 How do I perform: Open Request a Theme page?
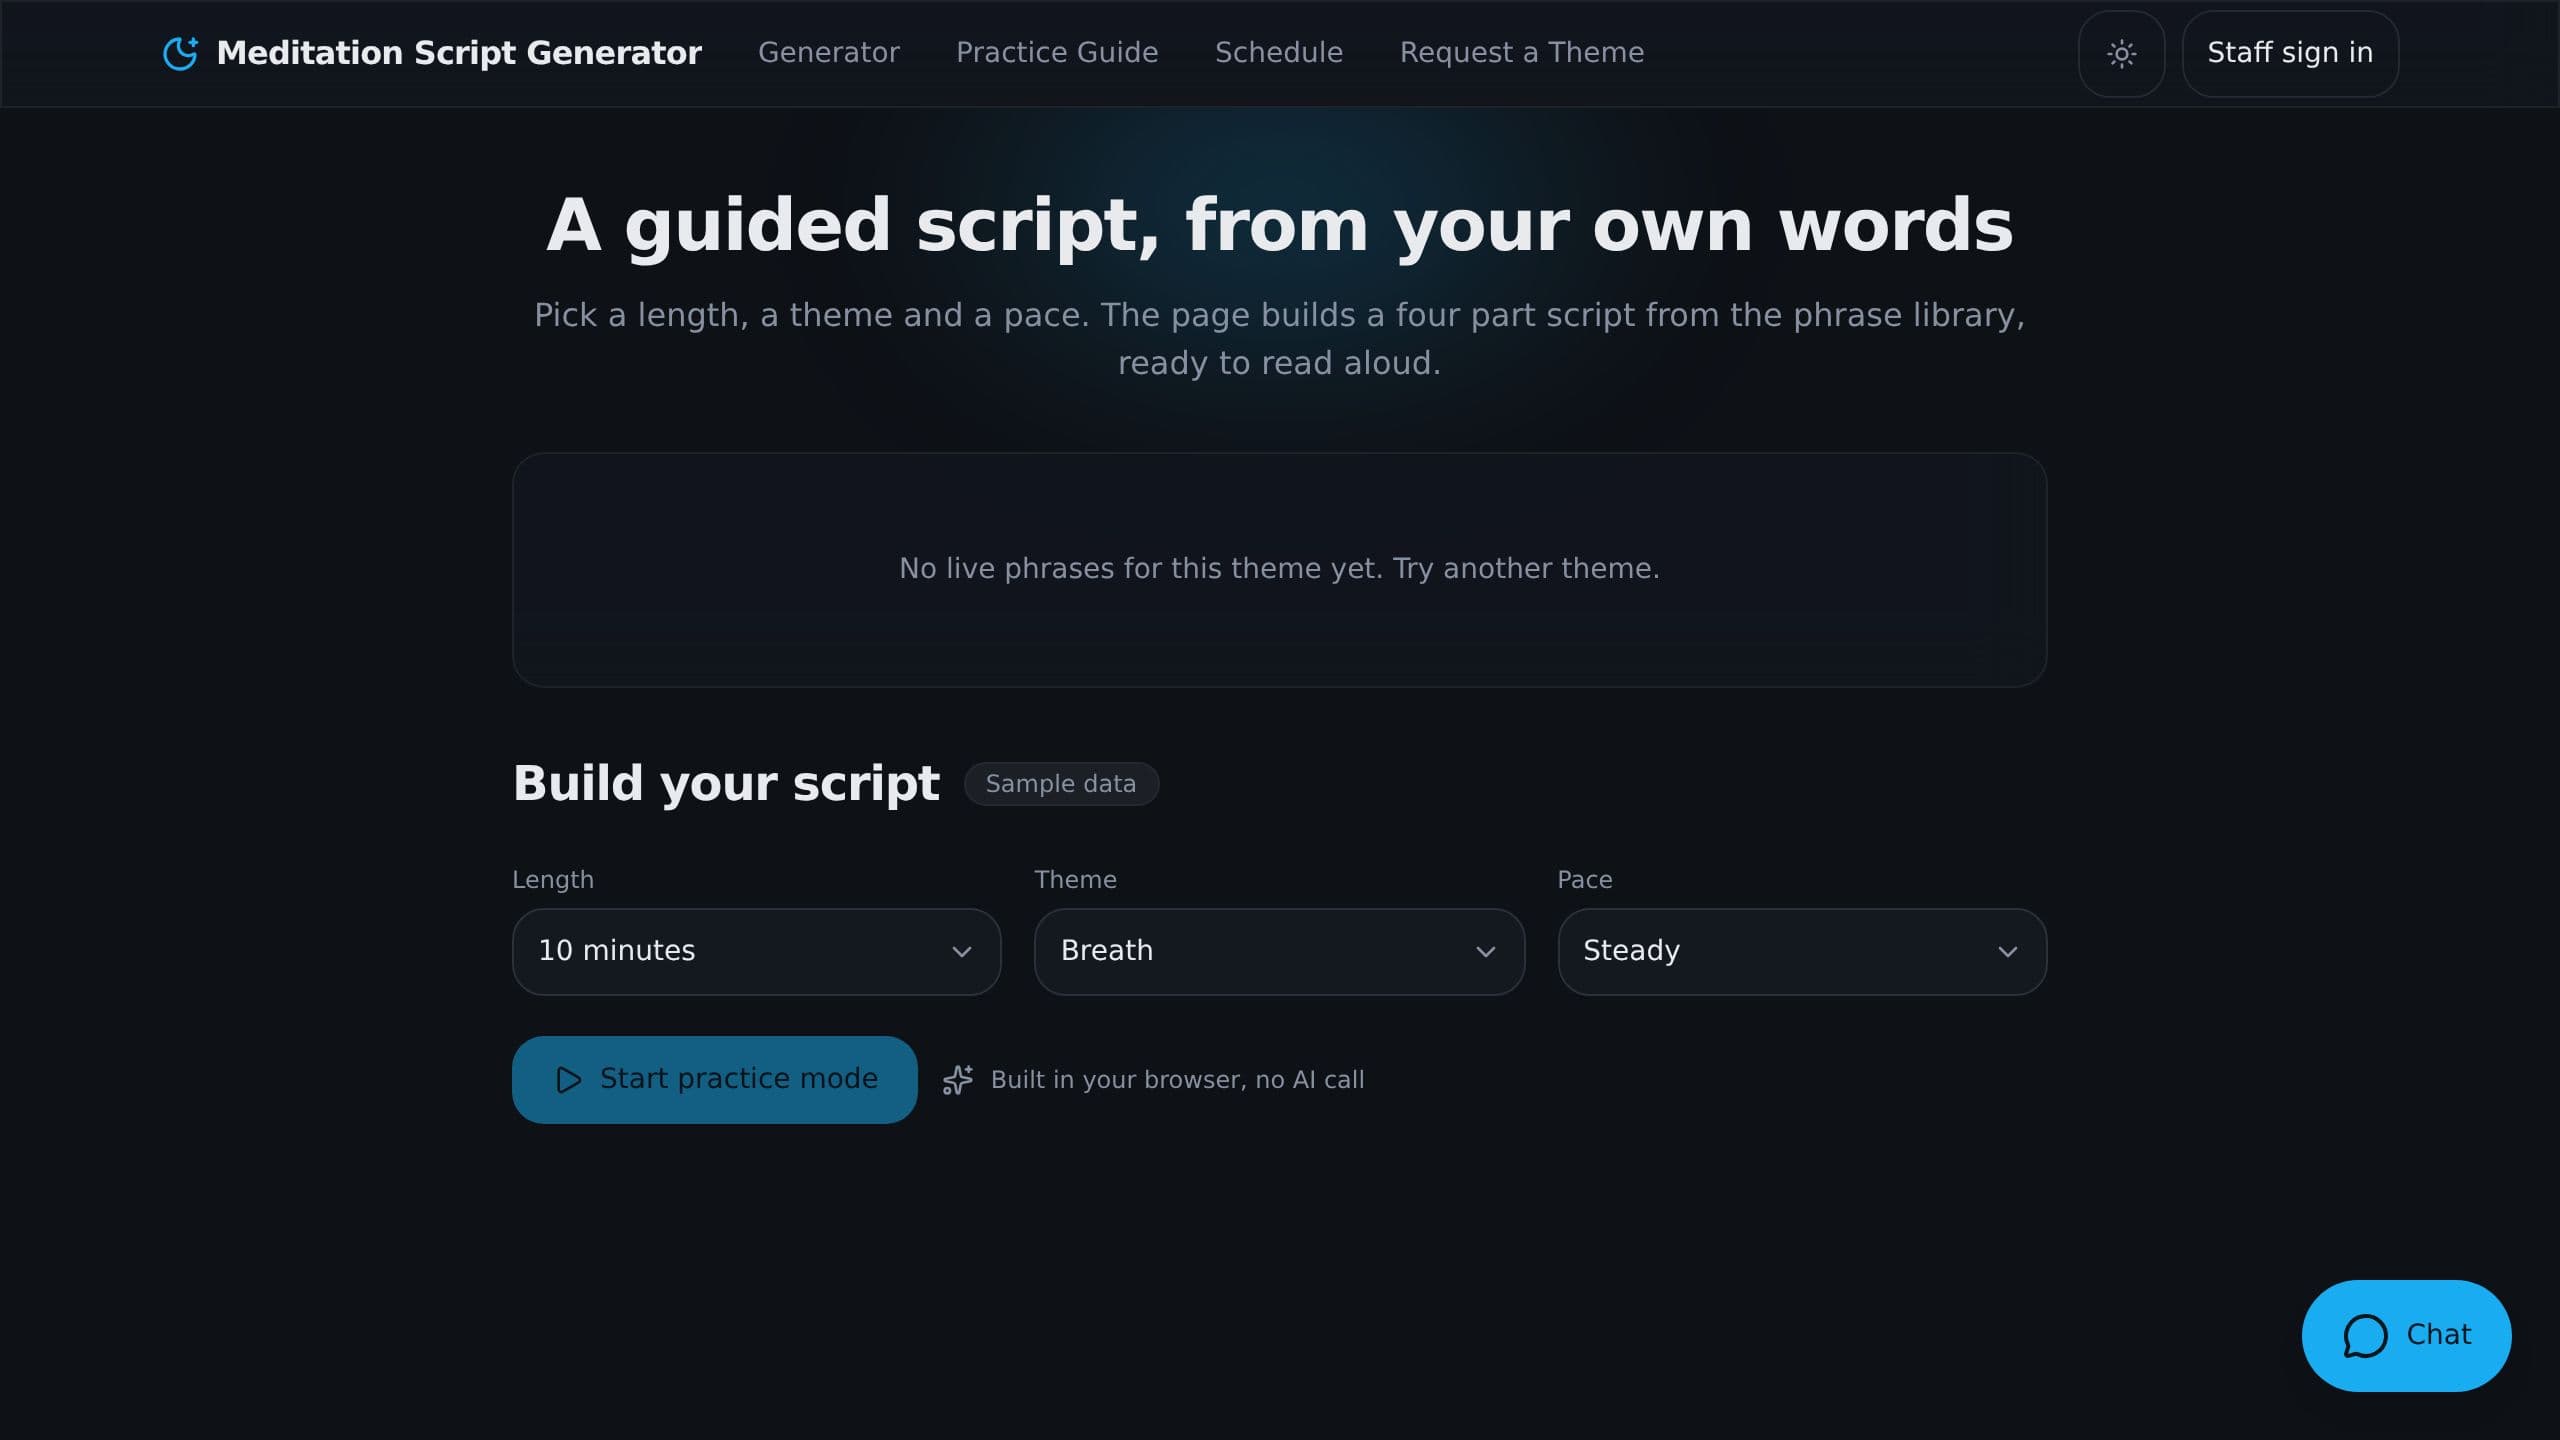coord(1521,53)
